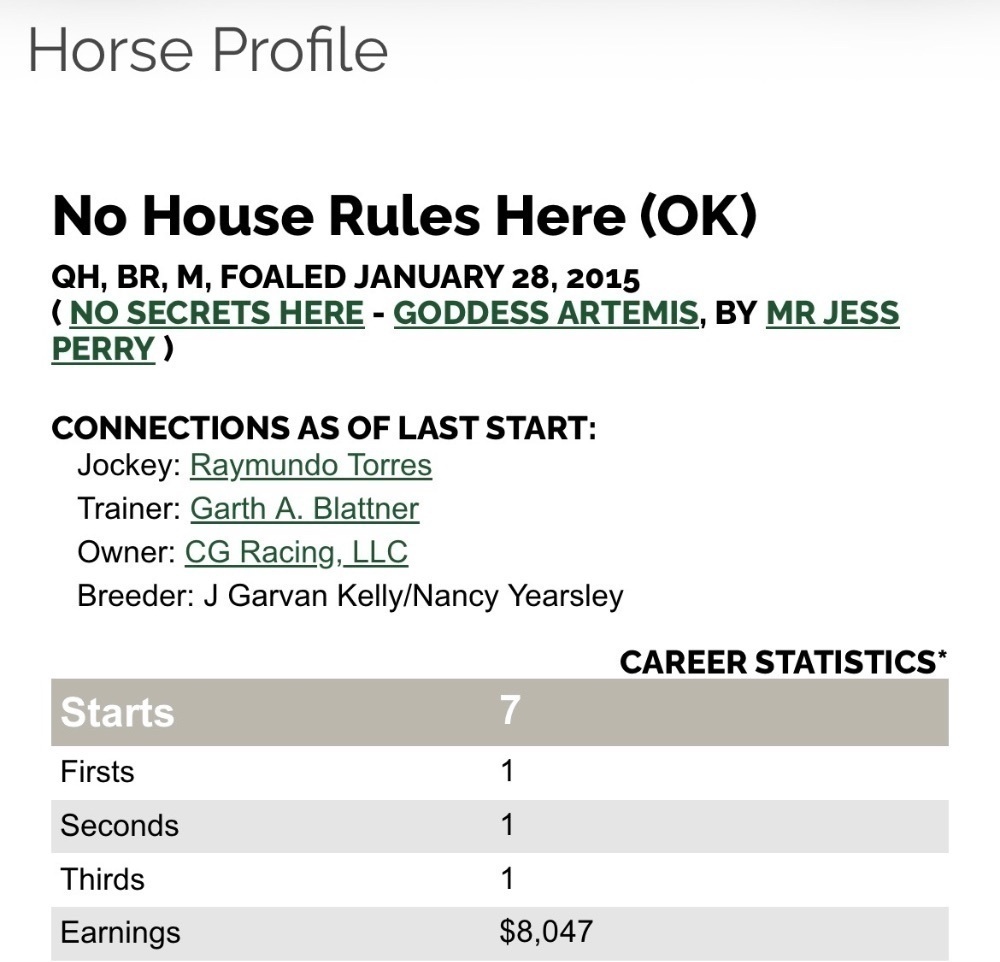Click the $8,047 earnings value

click(x=546, y=931)
